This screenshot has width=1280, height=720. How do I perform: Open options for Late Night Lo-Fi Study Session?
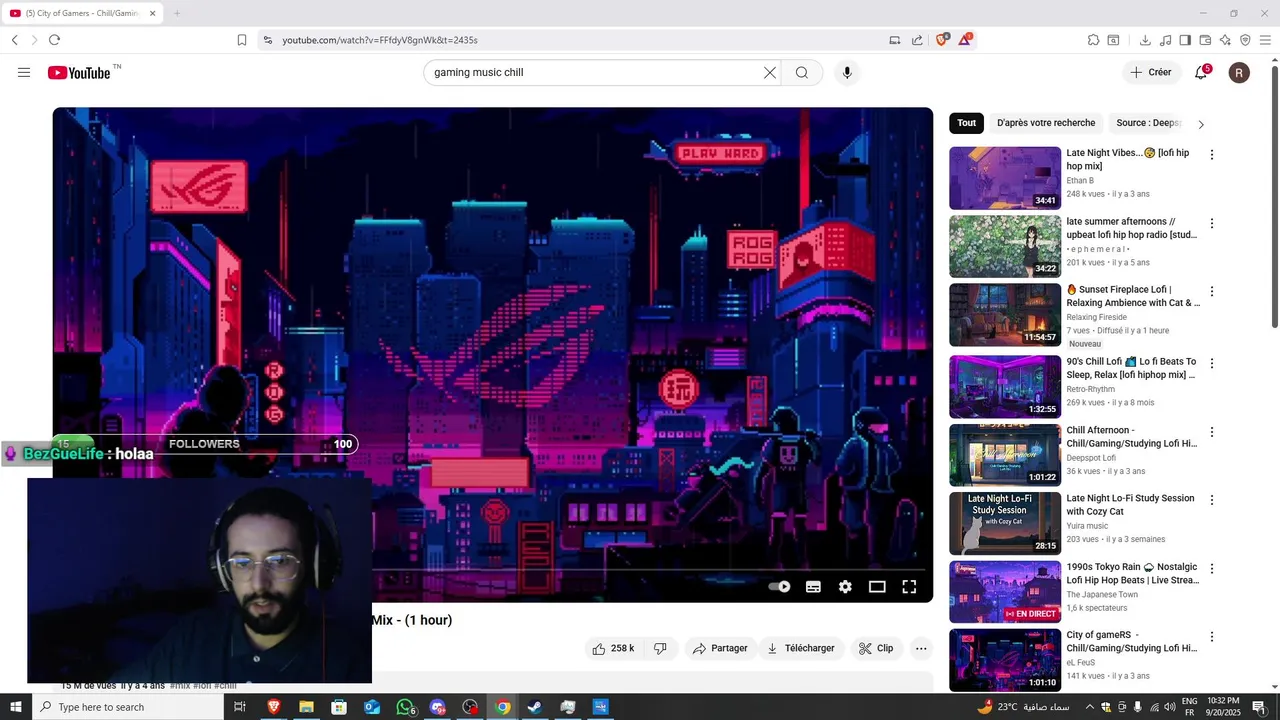point(1212,500)
